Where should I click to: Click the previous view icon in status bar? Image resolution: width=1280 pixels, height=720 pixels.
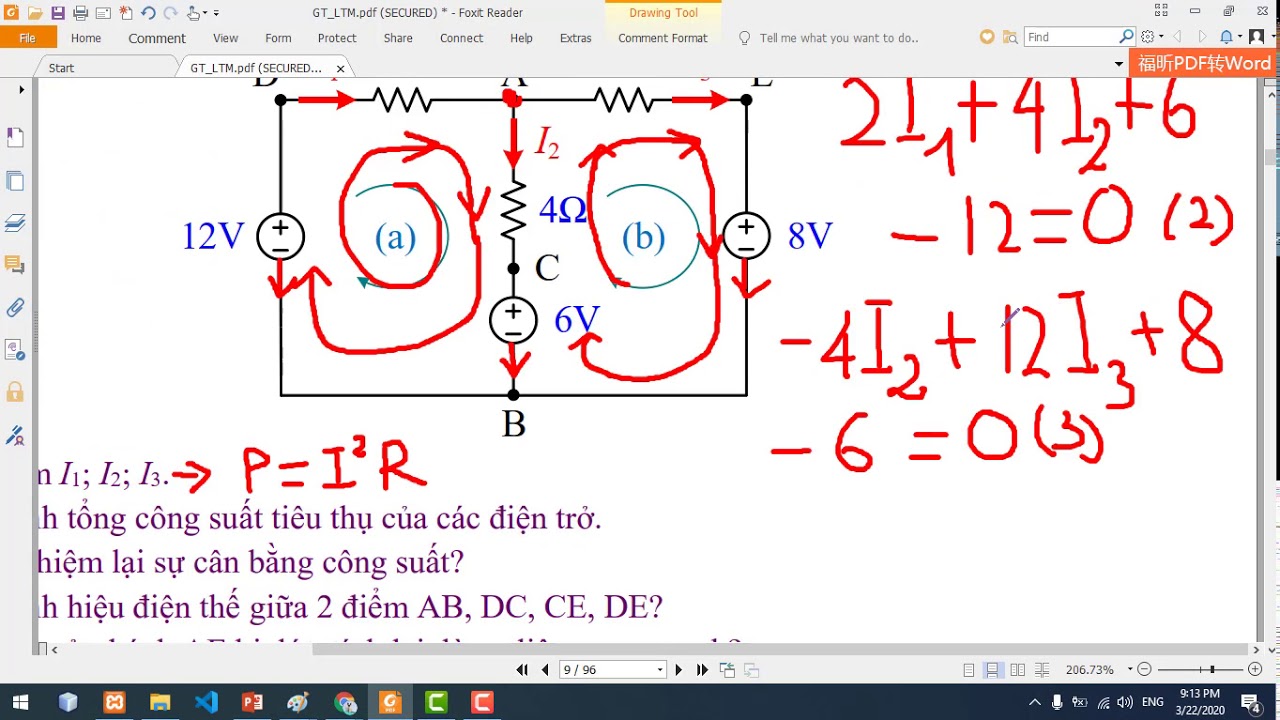727,670
